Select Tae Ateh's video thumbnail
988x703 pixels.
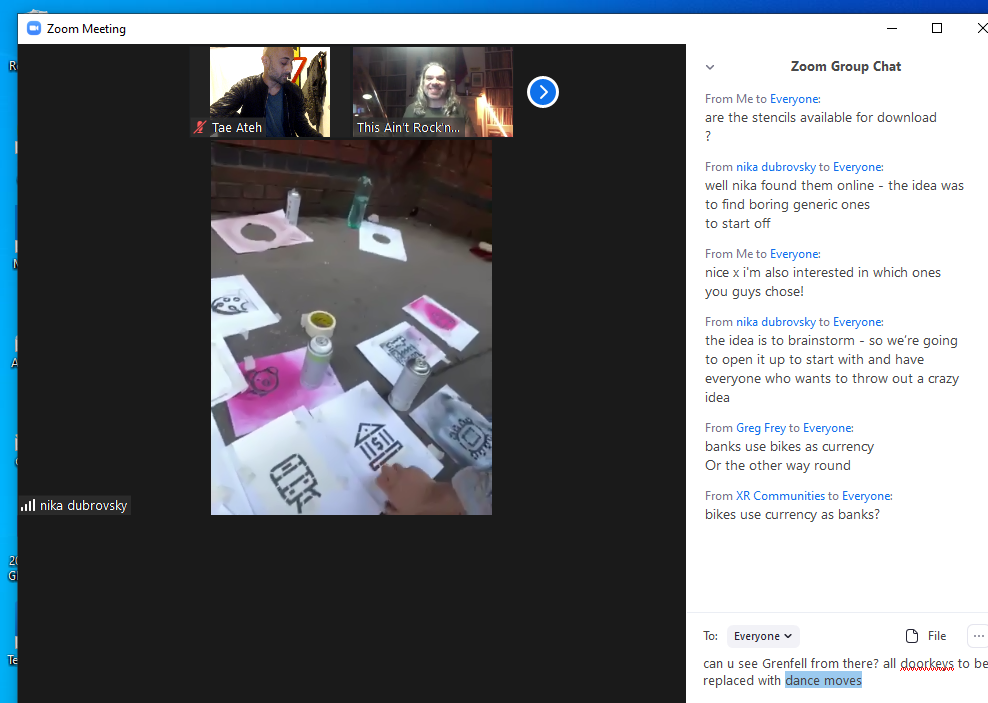click(269, 91)
